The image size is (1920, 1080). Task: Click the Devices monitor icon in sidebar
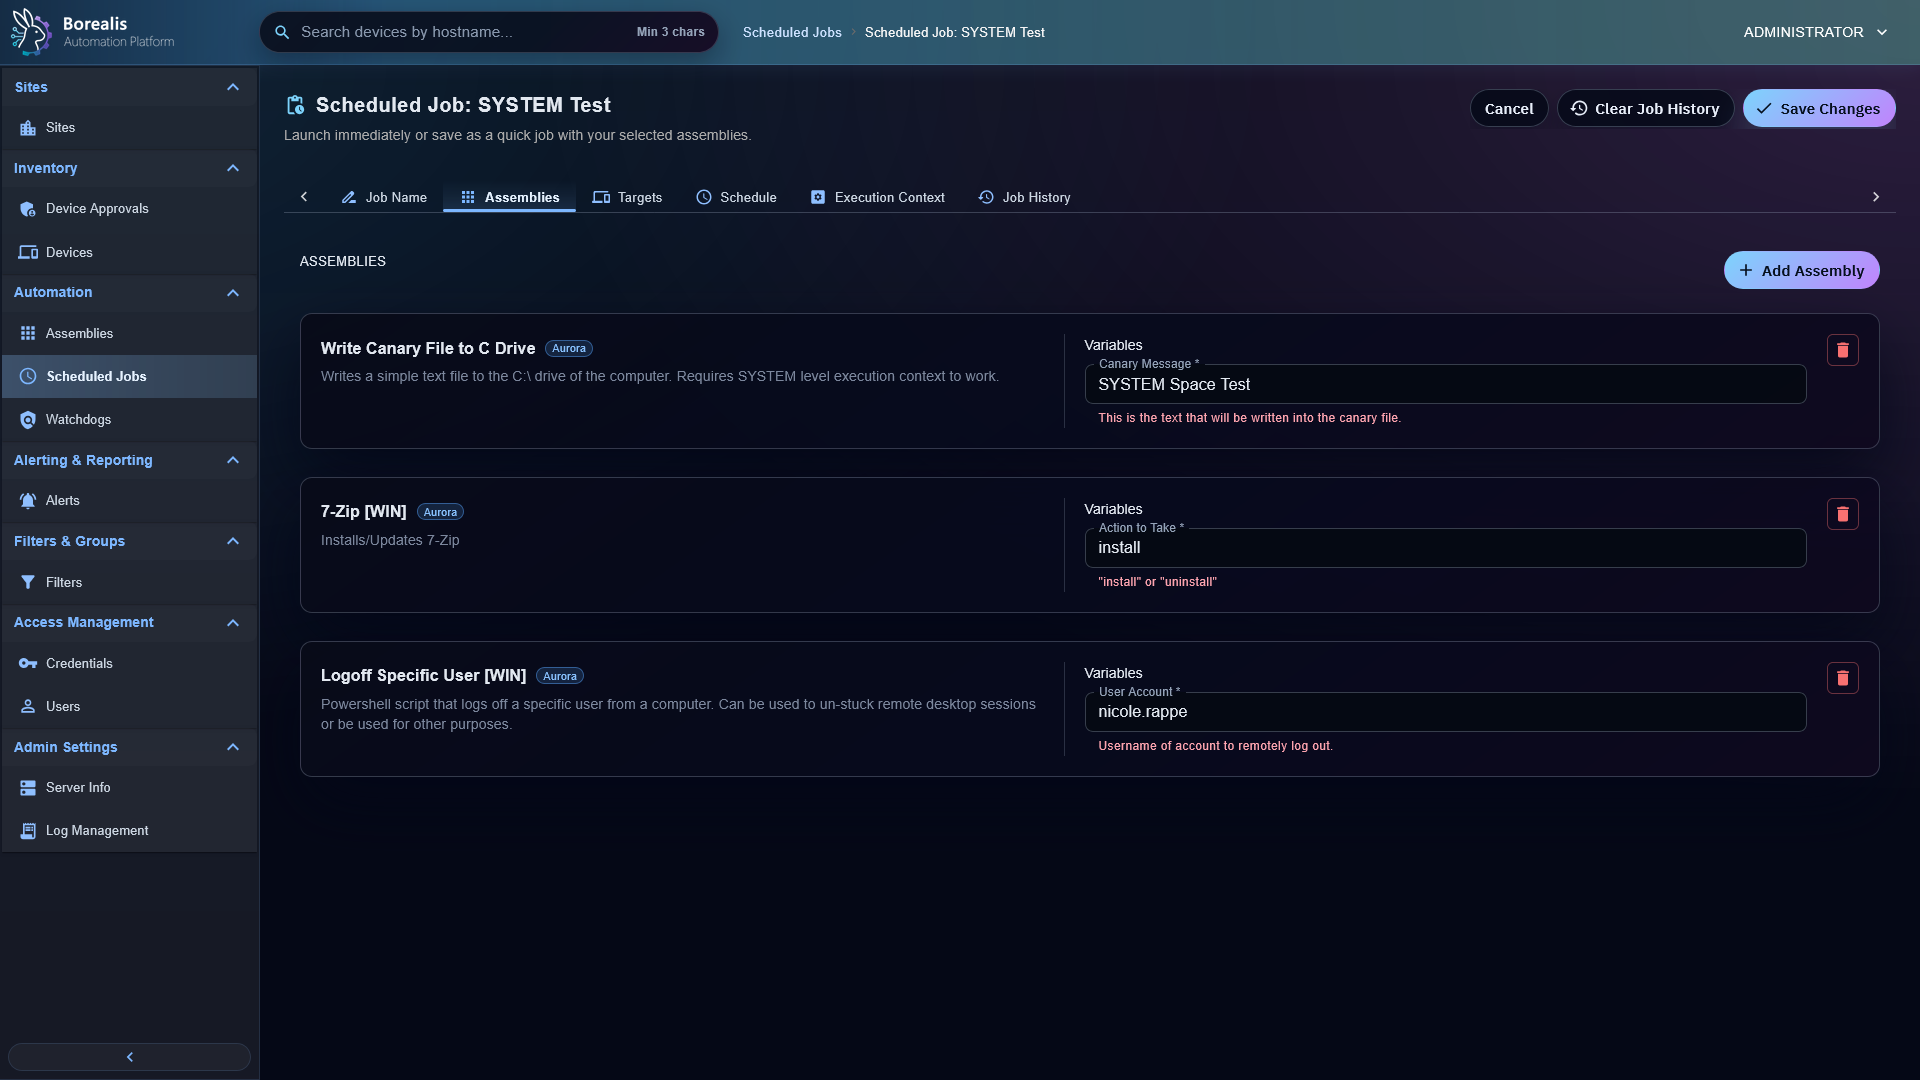coord(28,253)
